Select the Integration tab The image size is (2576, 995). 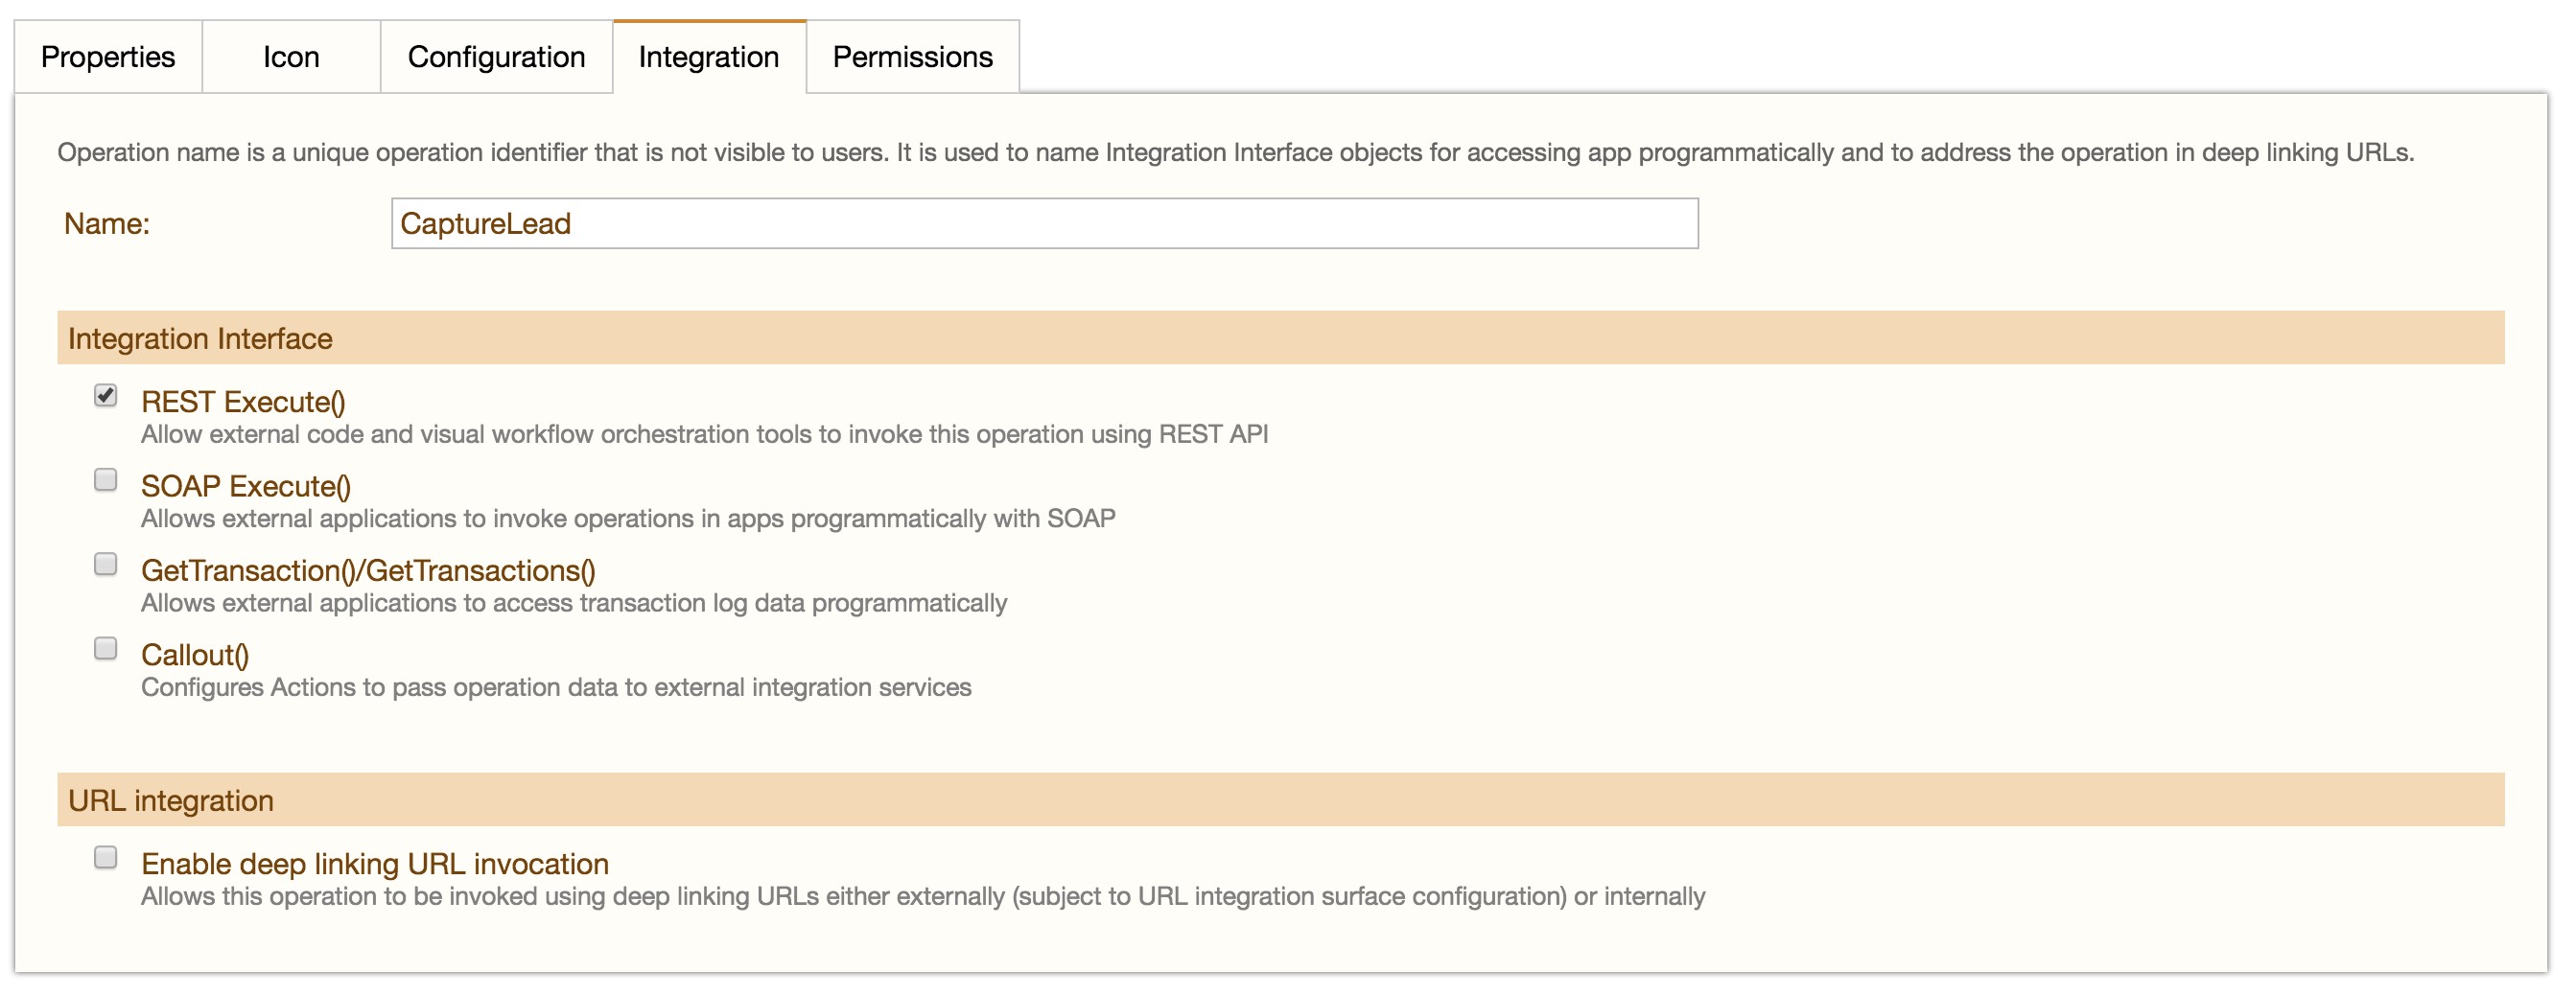(x=708, y=57)
